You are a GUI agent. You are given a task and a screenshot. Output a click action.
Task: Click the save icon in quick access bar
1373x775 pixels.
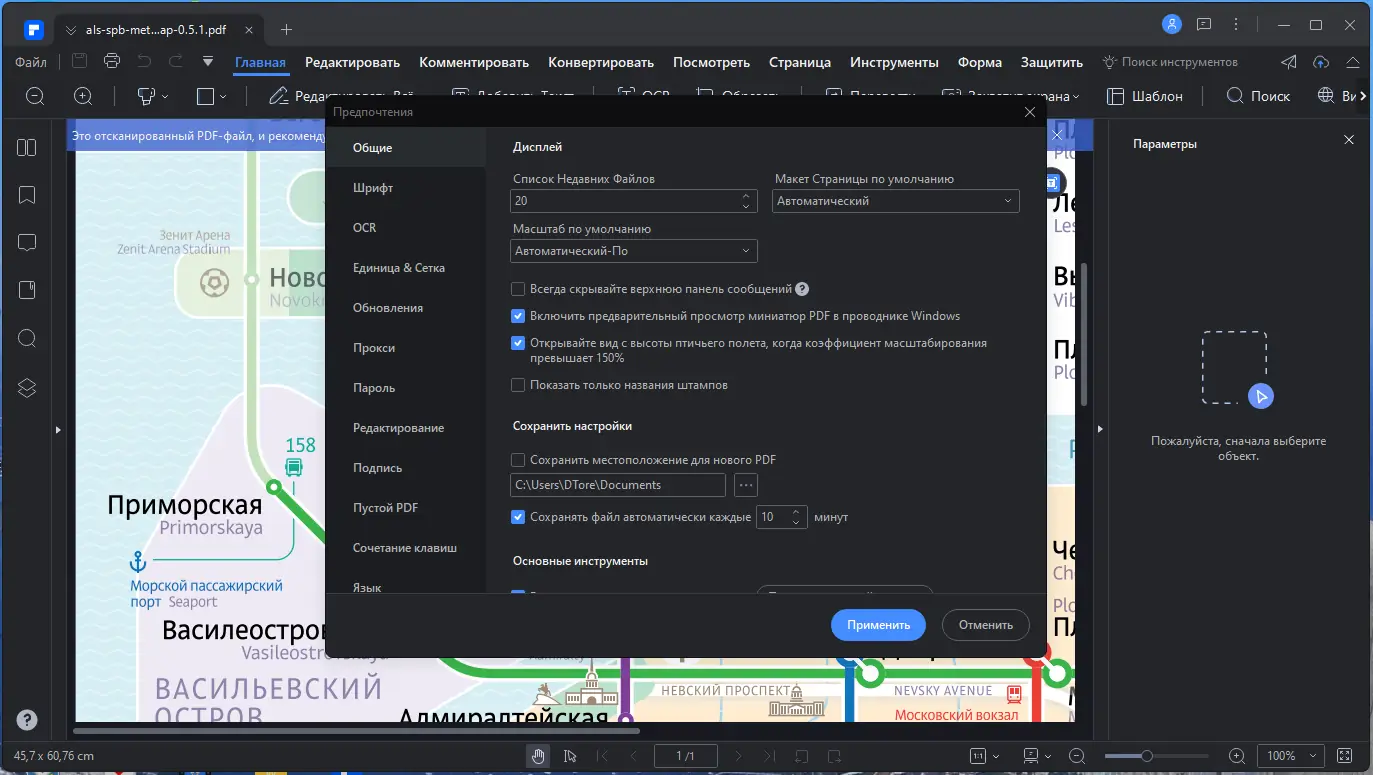coord(80,61)
